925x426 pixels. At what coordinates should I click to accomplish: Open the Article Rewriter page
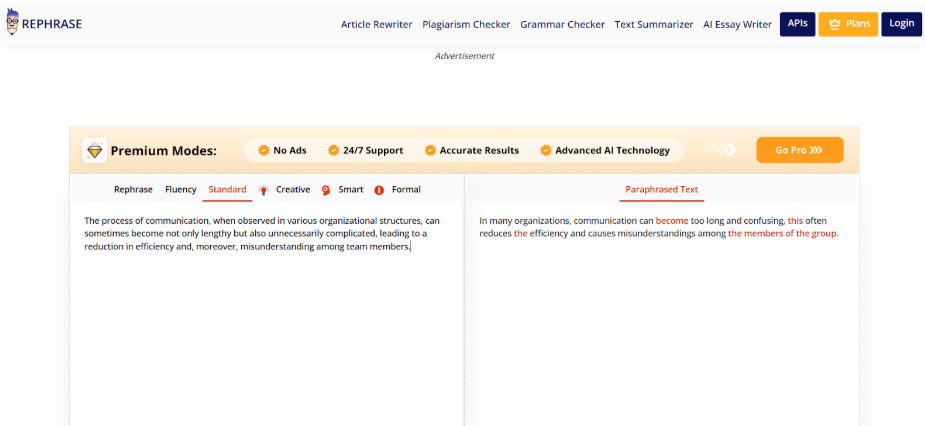[376, 24]
